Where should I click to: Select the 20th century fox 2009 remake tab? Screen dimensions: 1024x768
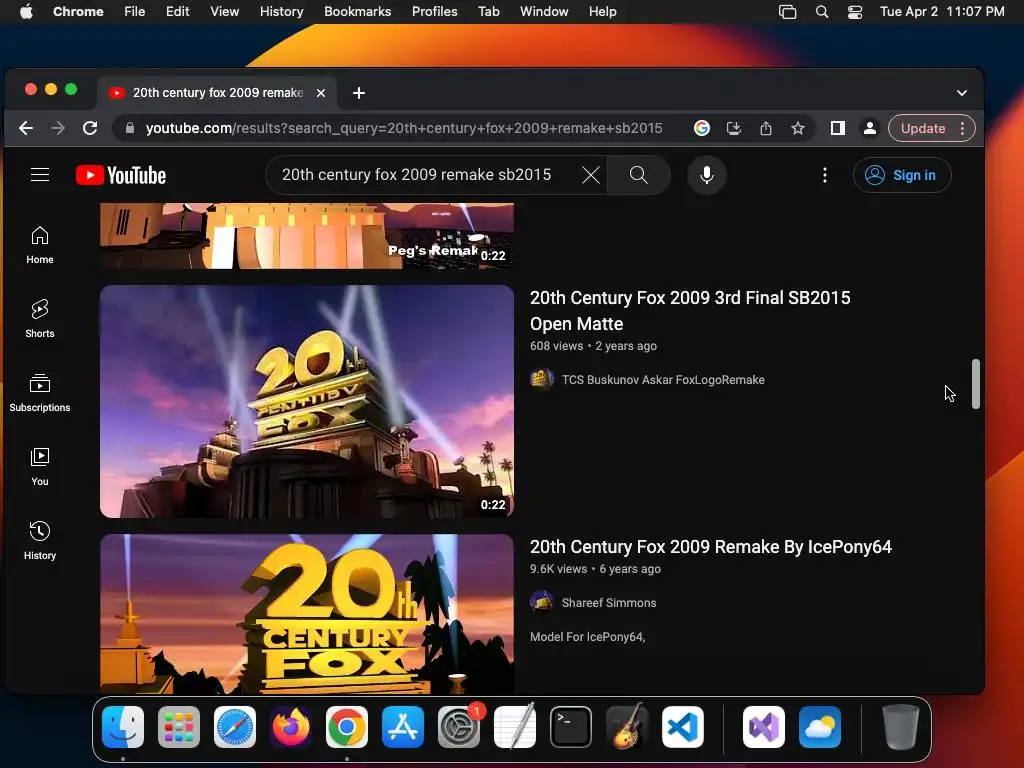217,93
